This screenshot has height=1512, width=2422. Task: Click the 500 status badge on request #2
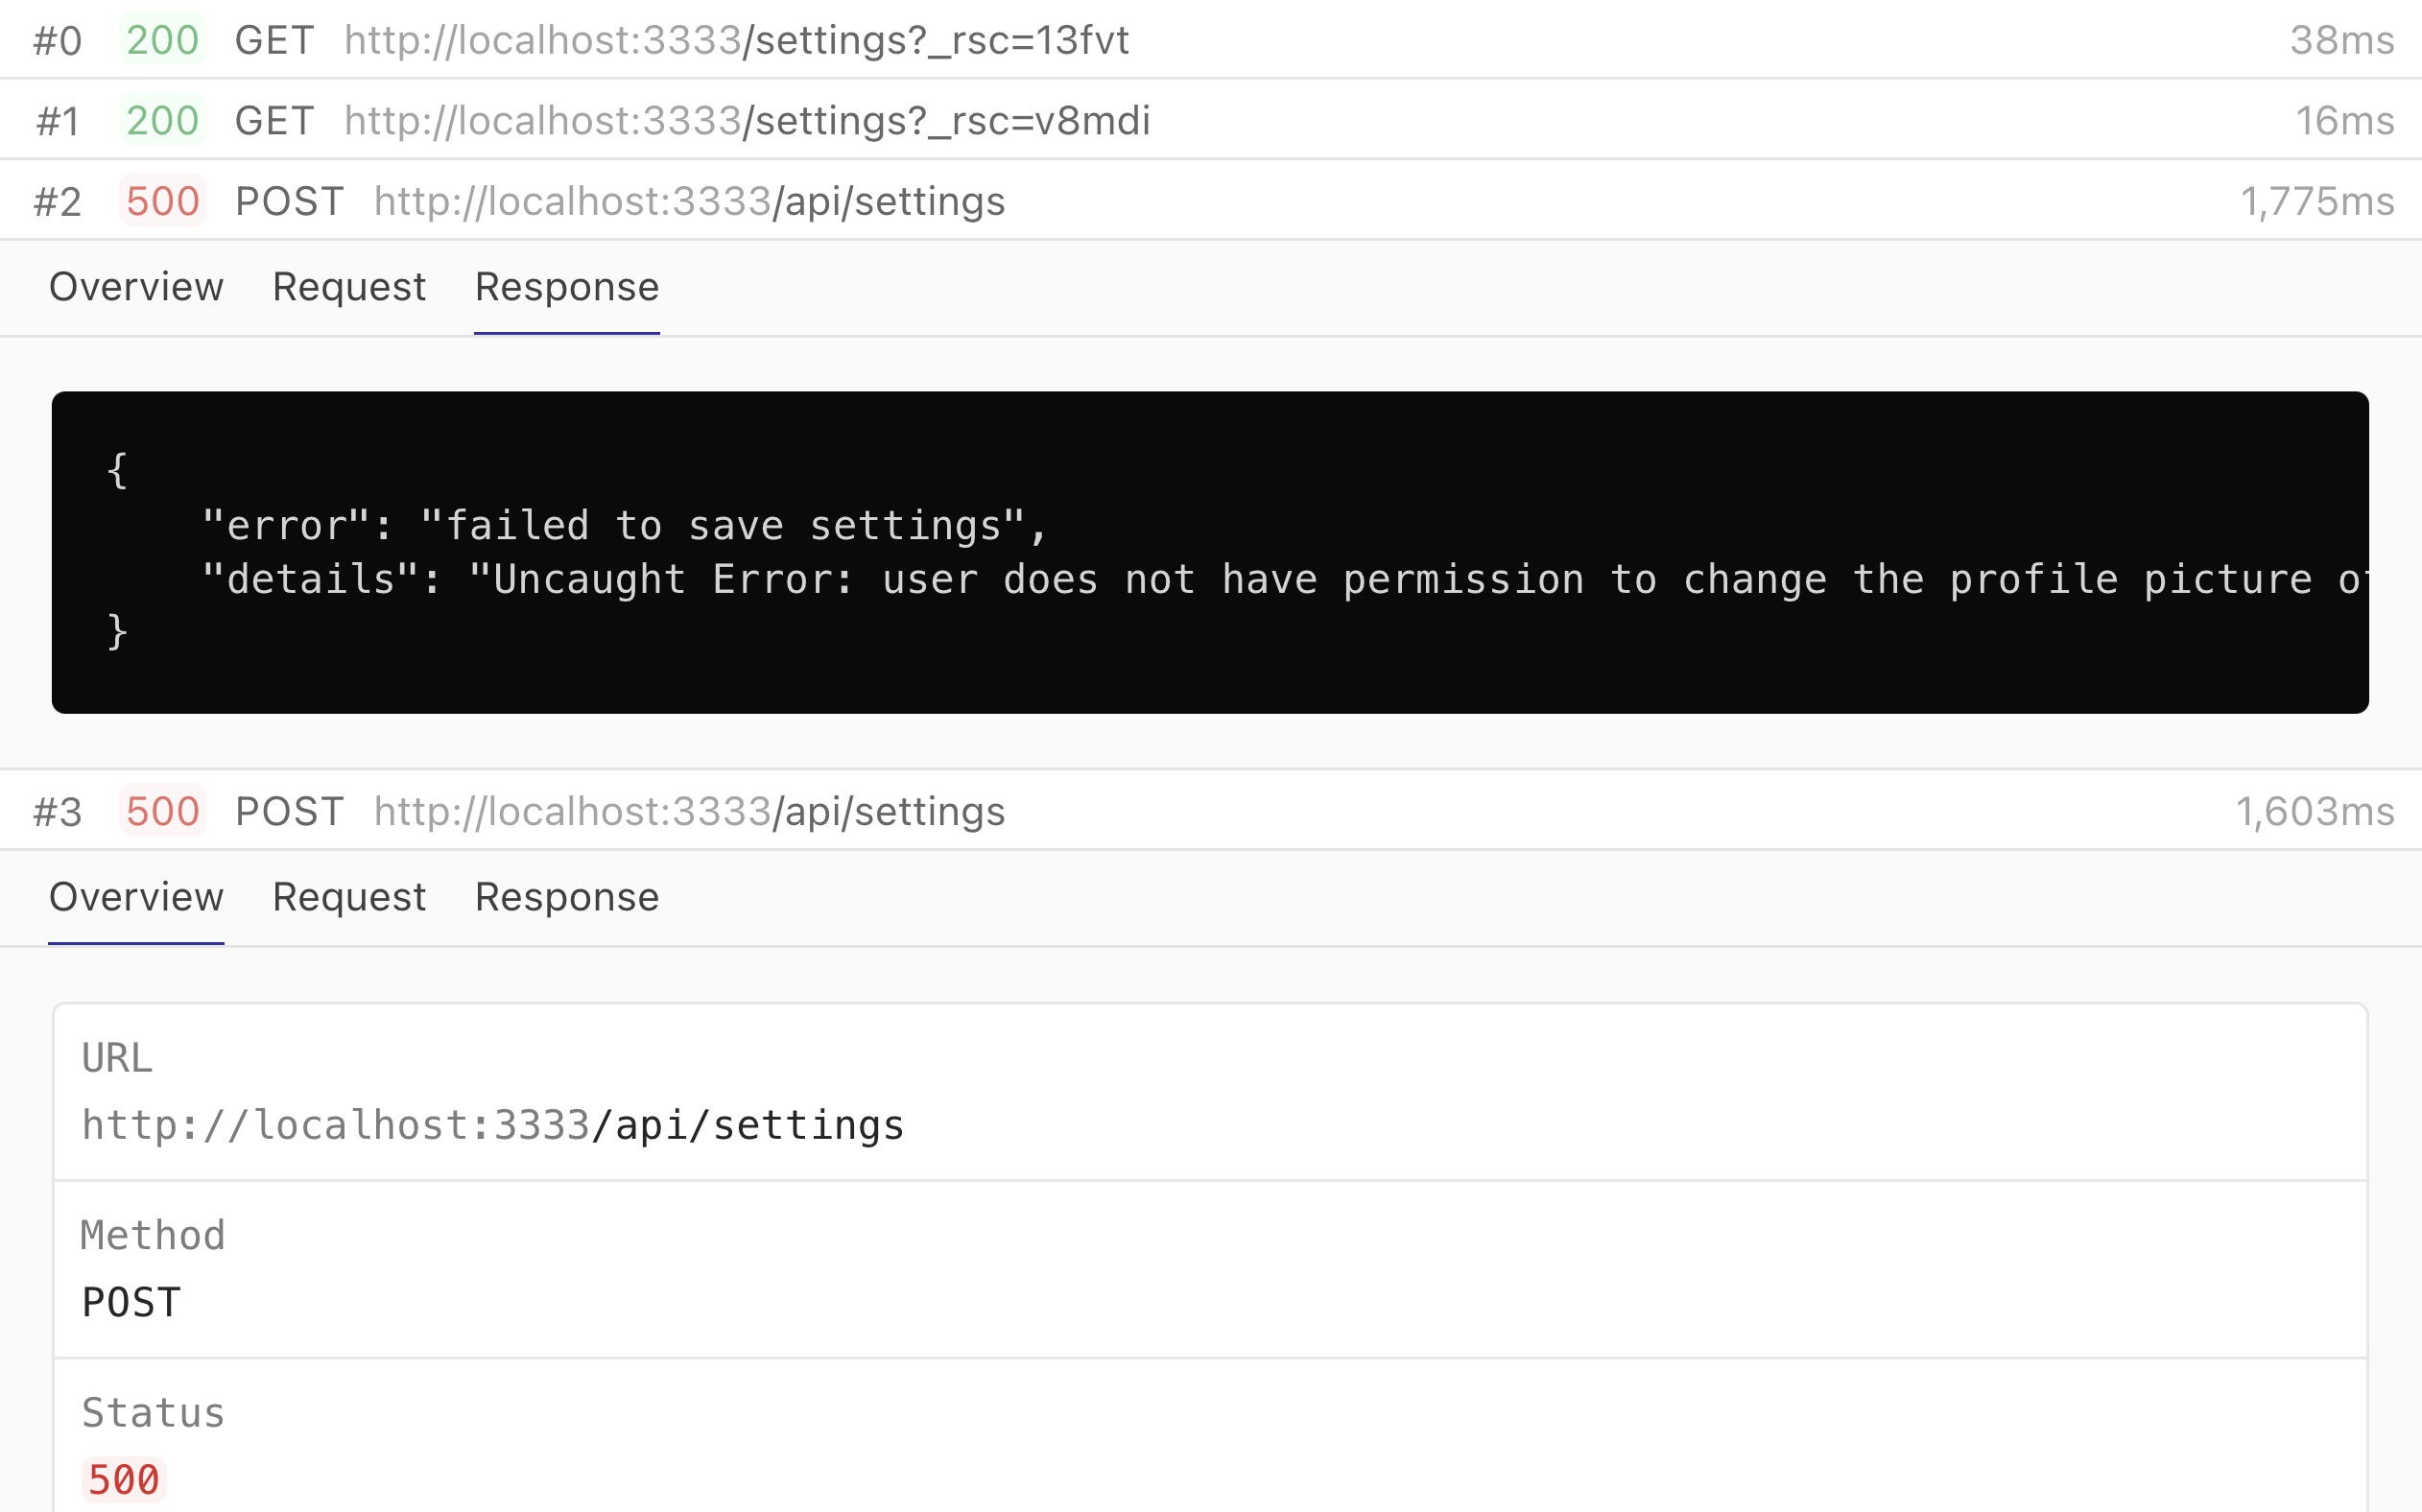click(x=162, y=201)
